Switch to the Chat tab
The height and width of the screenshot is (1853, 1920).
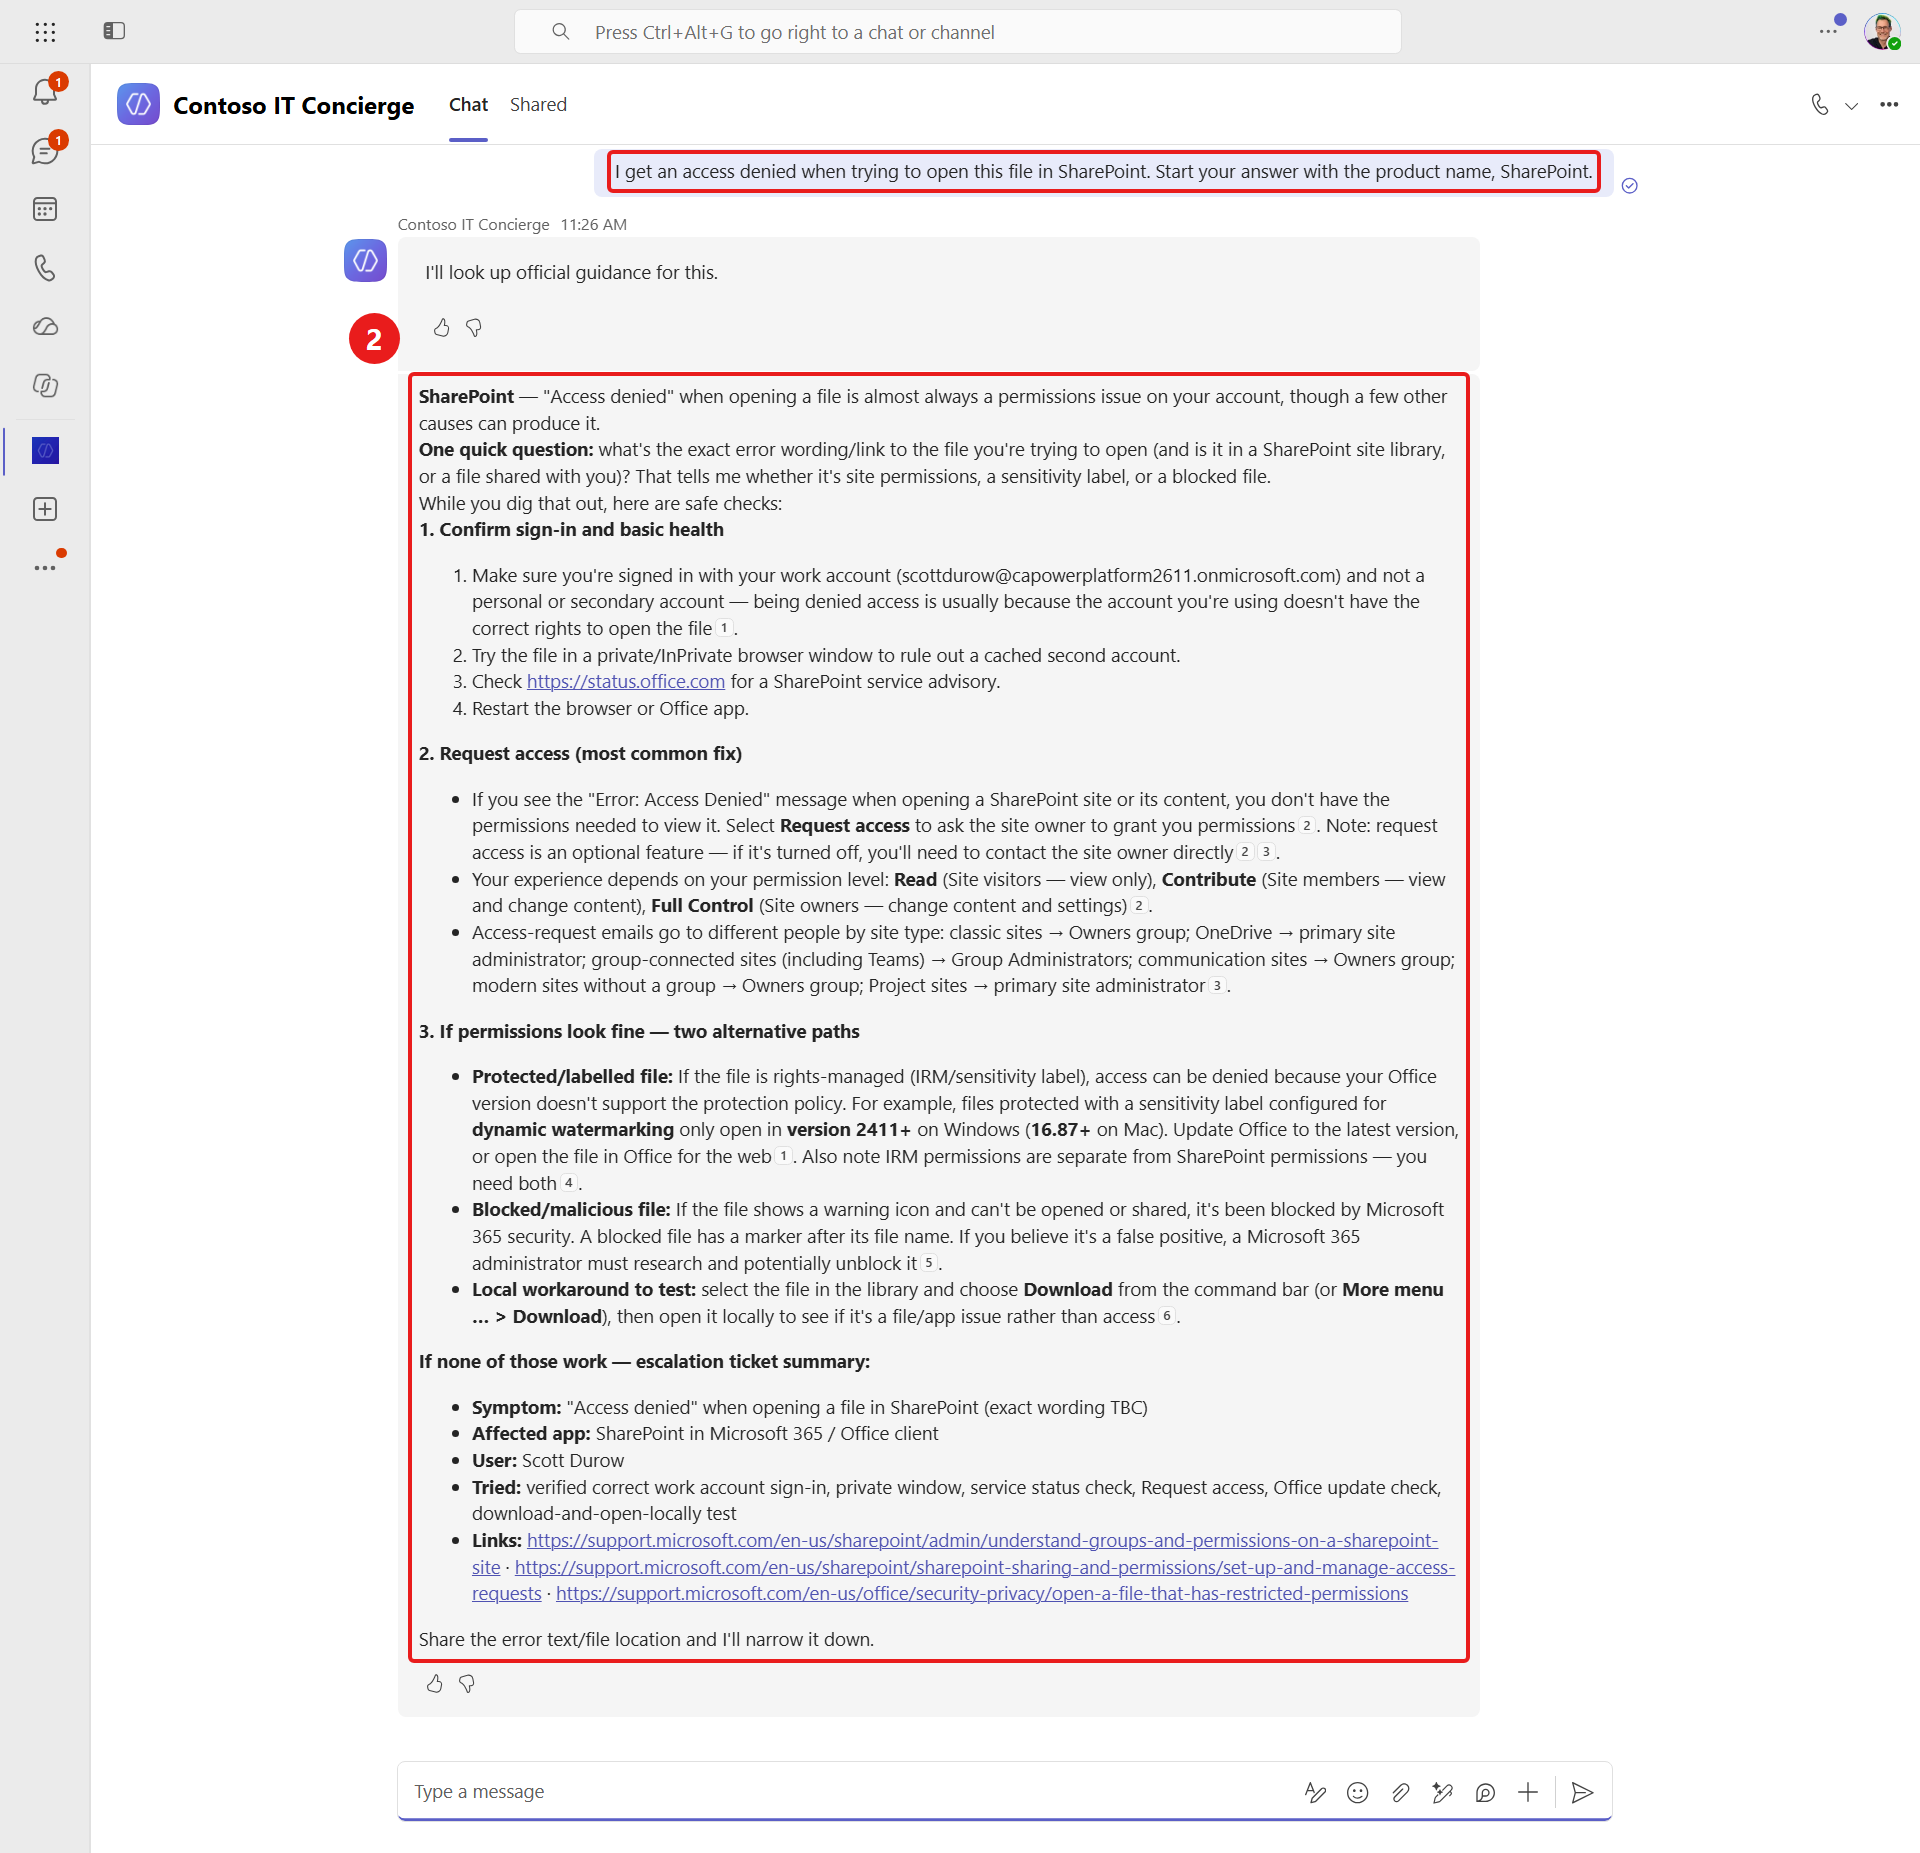pos(468,105)
